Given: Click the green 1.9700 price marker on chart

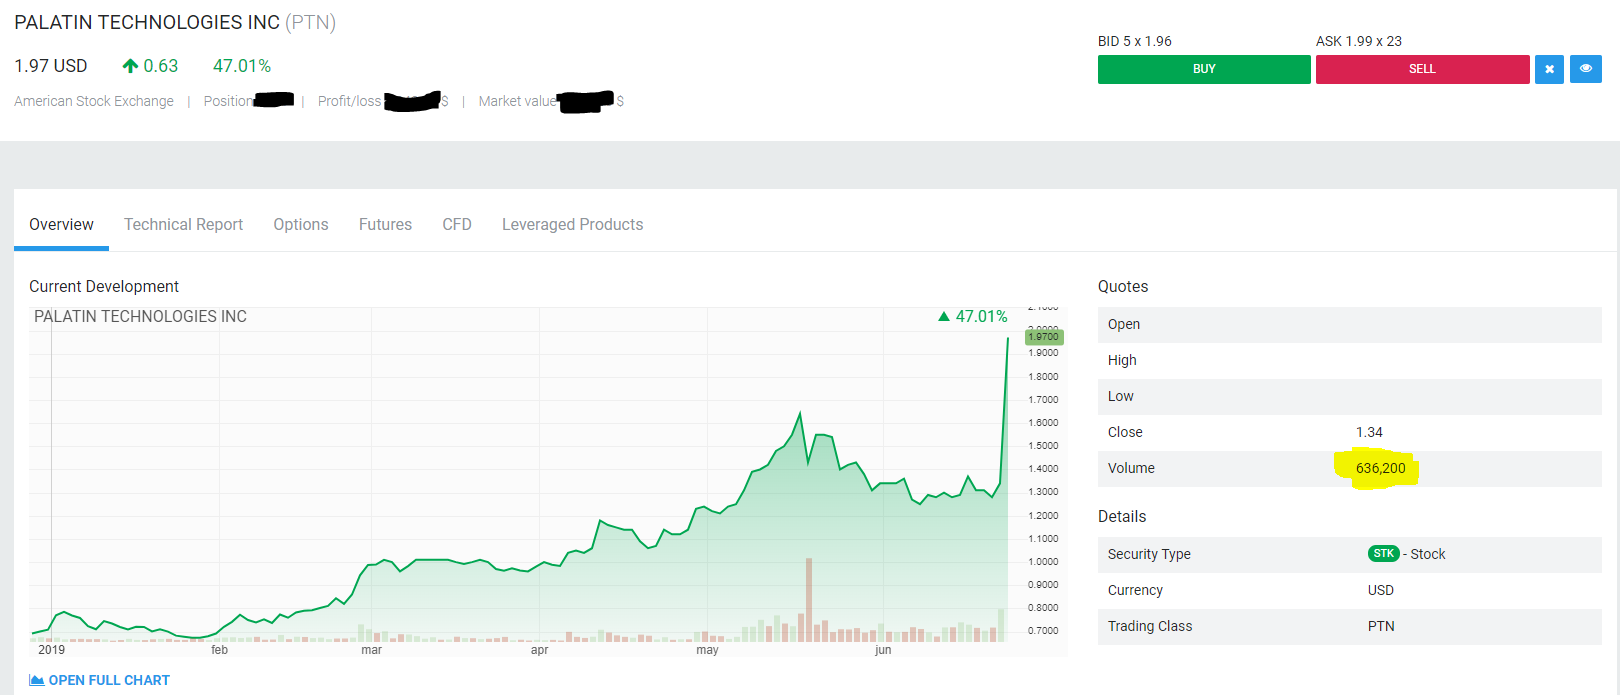Looking at the screenshot, I should pos(1044,337).
